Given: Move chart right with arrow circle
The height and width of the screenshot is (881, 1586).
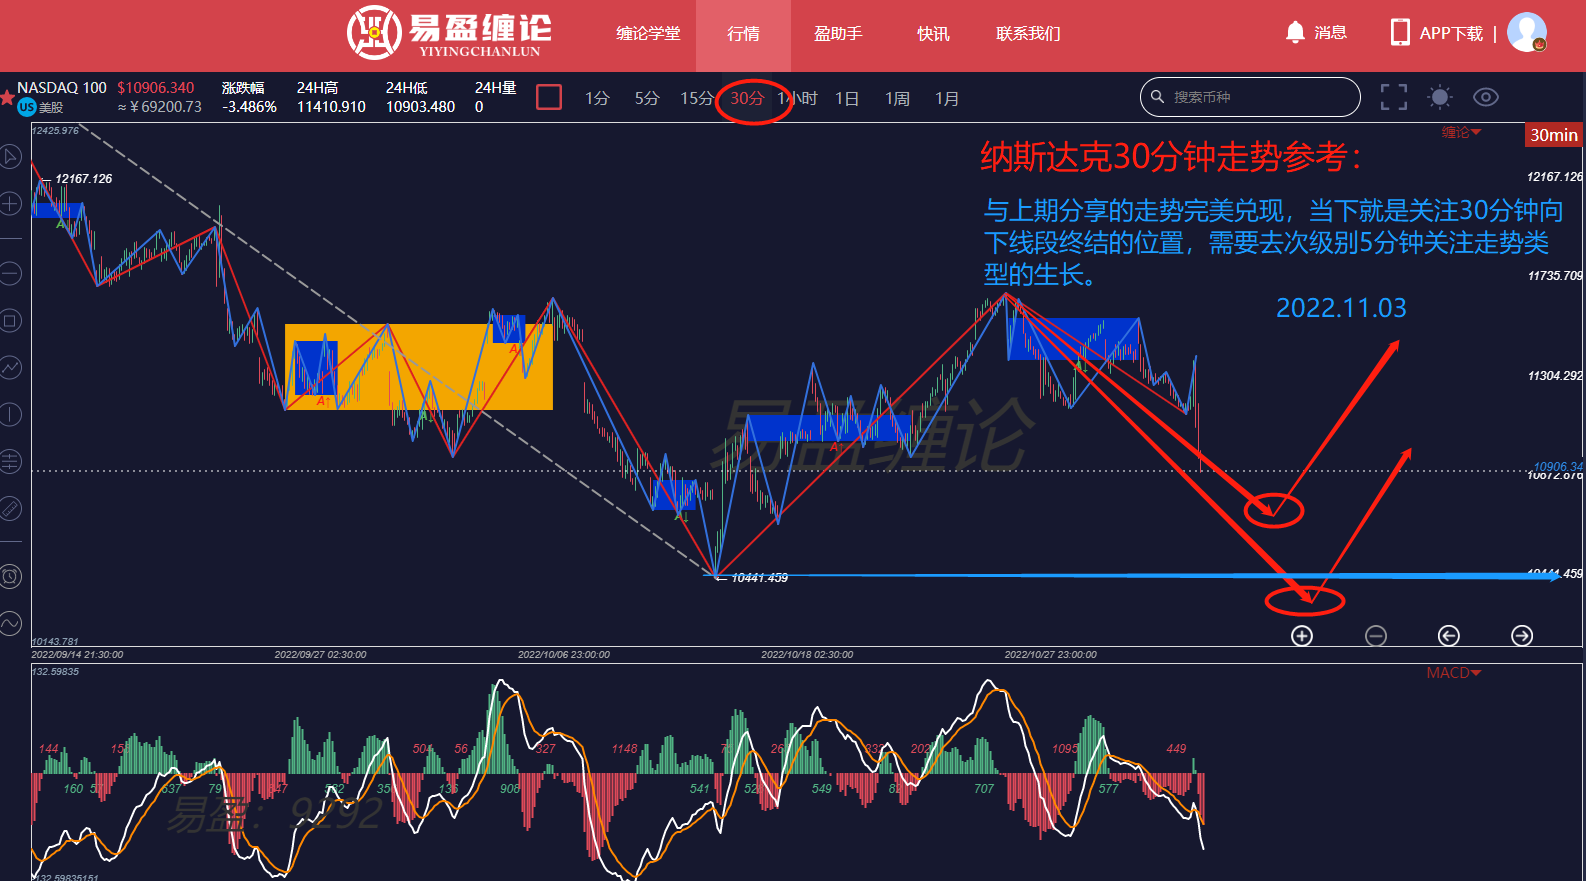Looking at the screenshot, I should (1522, 636).
